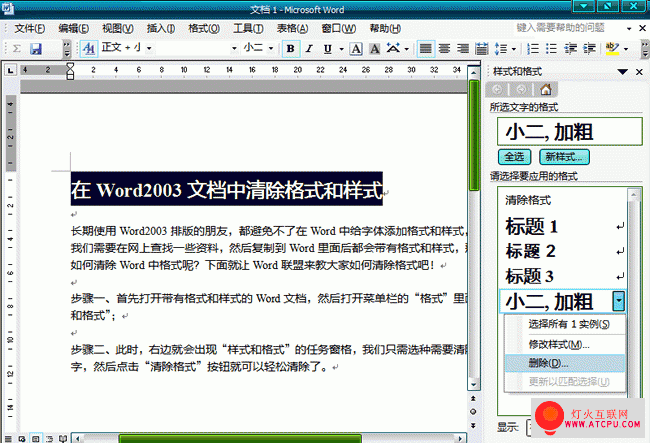Click the 全选 button

[x=514, y=157]
